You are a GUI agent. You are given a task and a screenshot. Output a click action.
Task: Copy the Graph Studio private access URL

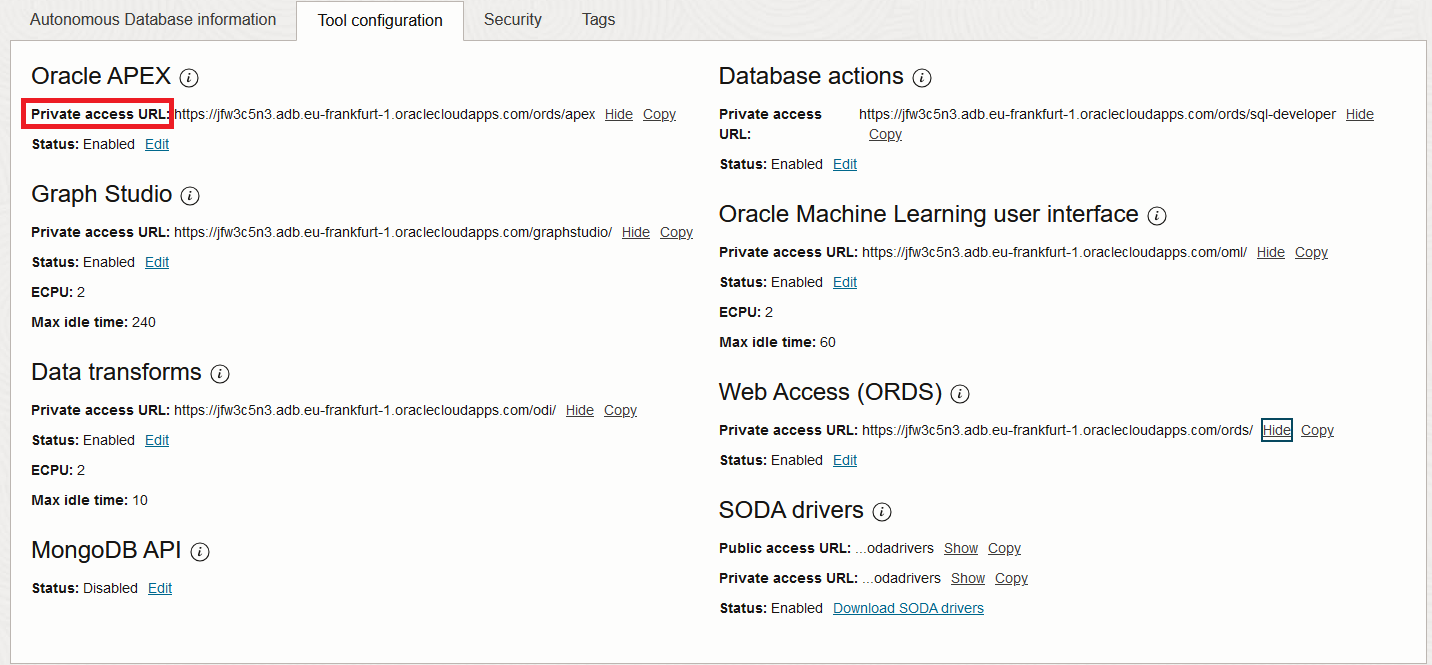(676, 232)
